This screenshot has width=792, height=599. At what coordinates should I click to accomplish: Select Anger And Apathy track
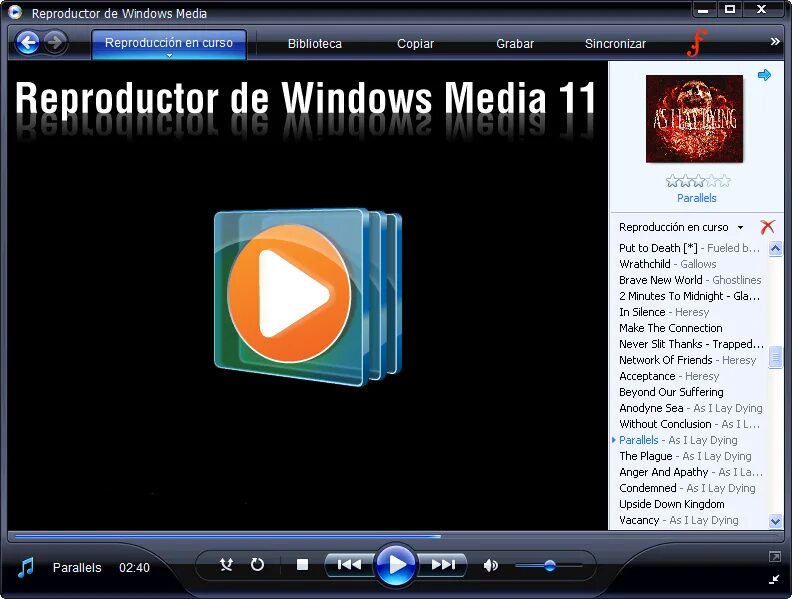click(689, 472)
